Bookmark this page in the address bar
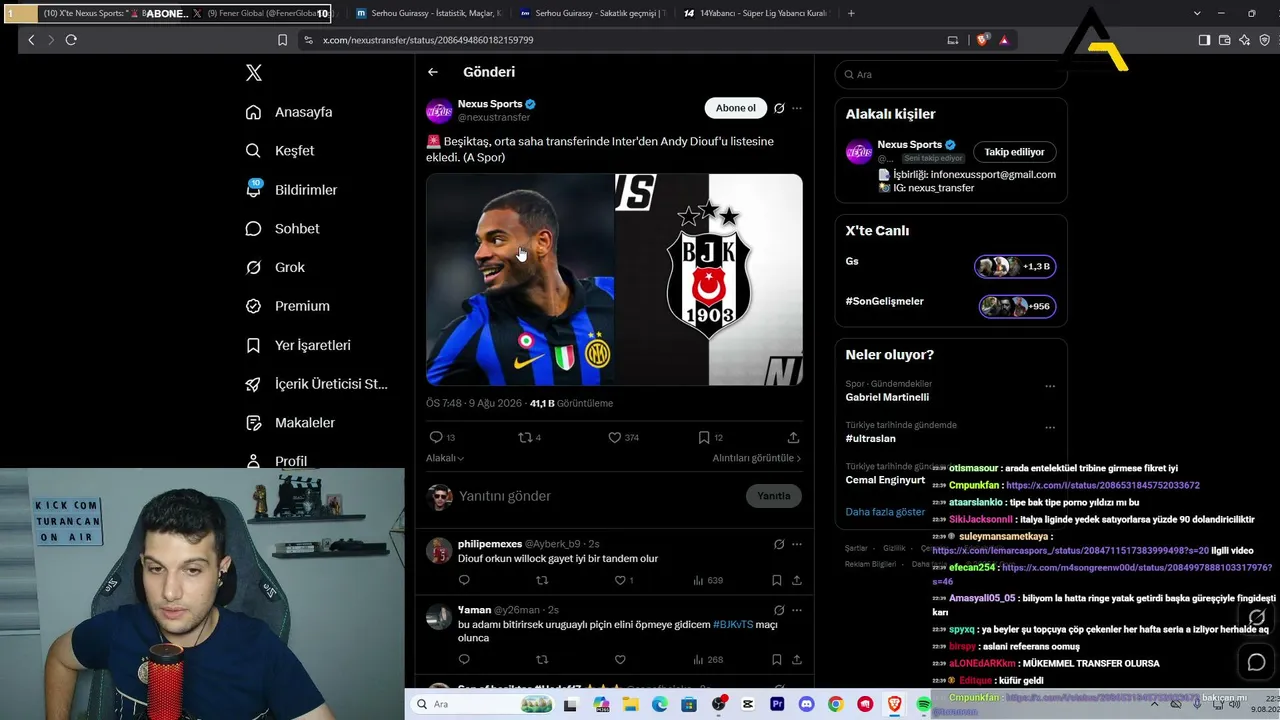This screenshot has height=720, width=1280. pyautogui.click(x=283, y=40)
